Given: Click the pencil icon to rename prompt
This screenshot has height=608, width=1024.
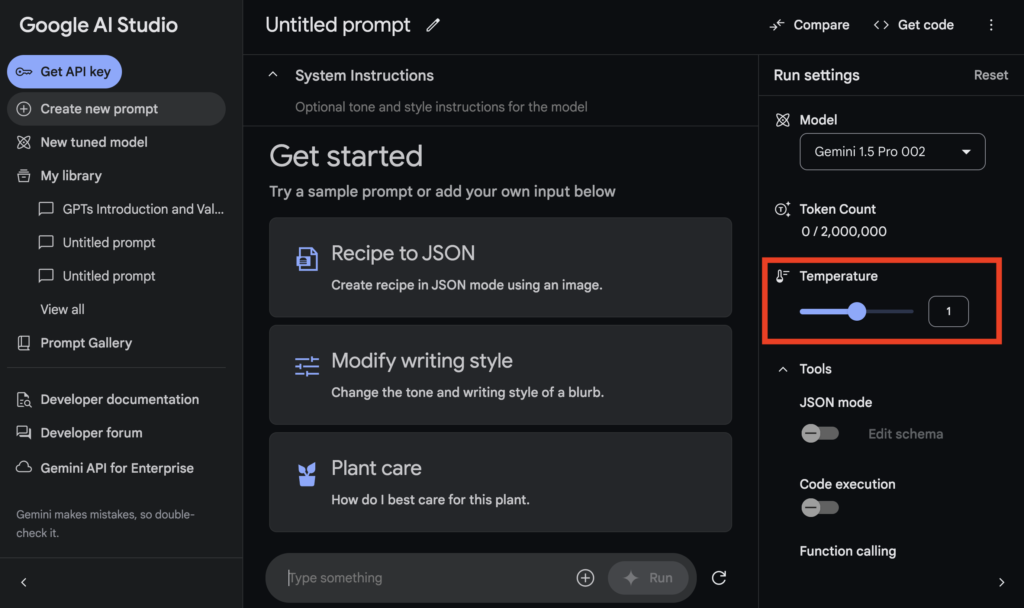Looking at the screenshot, I should 433,25.
